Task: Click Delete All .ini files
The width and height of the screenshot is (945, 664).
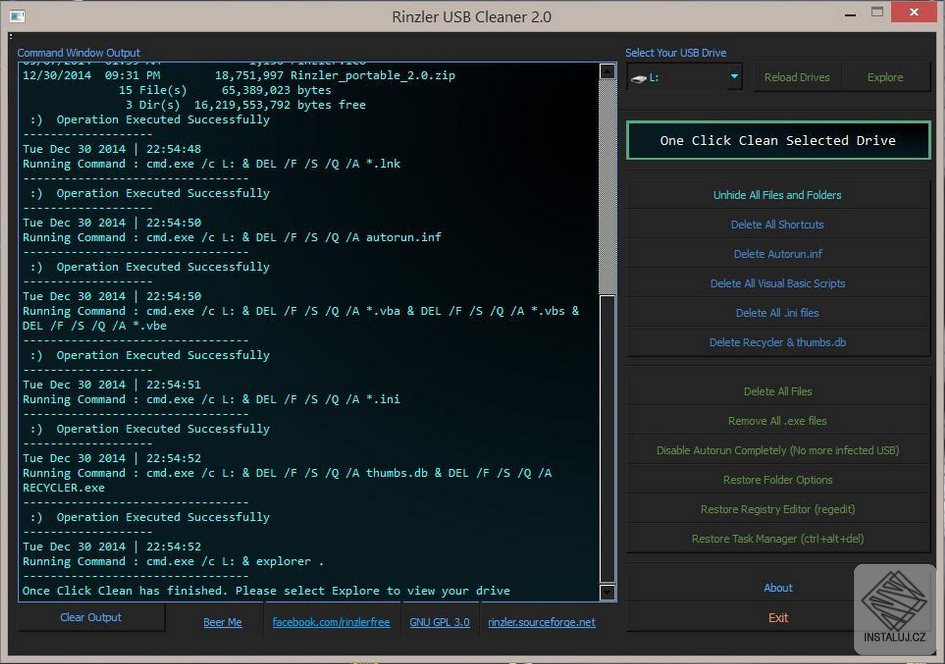Action: tap(777, 313)
